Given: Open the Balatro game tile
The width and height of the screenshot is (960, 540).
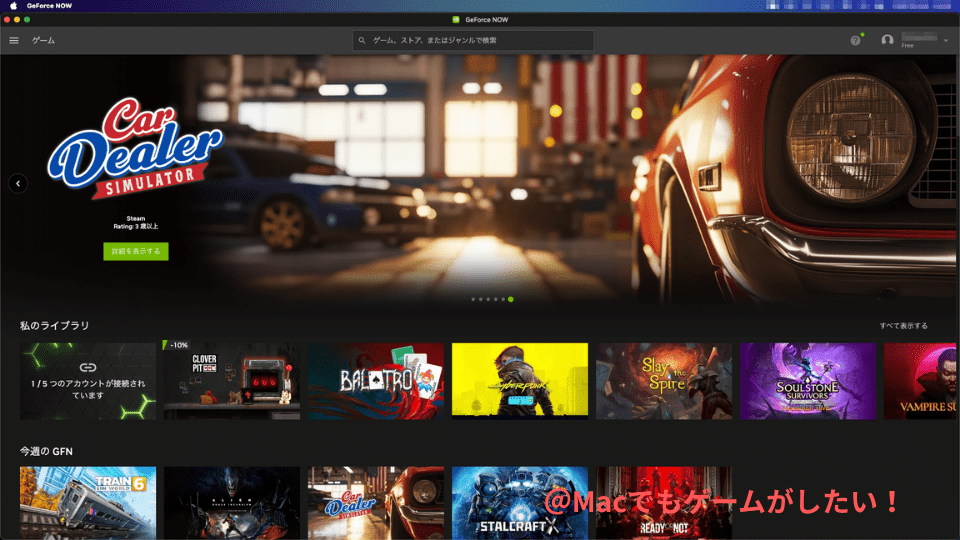Looking at the screenshot, I should (x=375, y=381).
